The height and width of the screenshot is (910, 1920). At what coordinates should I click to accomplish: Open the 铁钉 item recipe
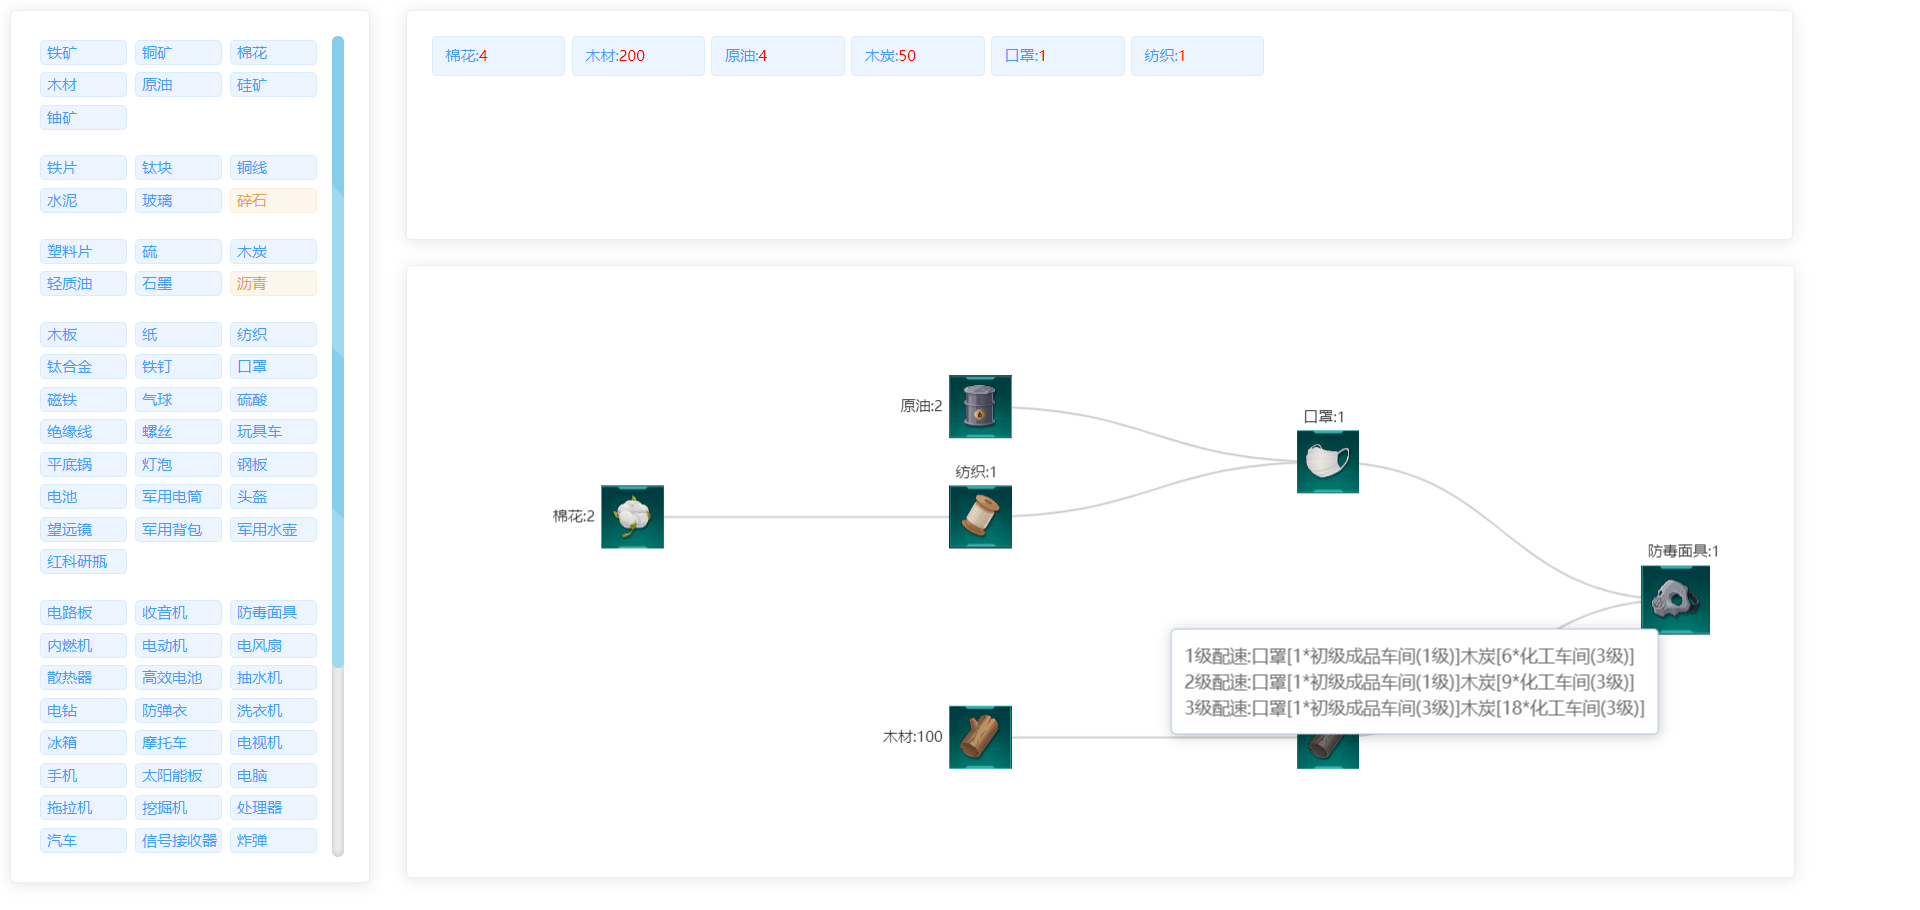(x=178, y=367)
